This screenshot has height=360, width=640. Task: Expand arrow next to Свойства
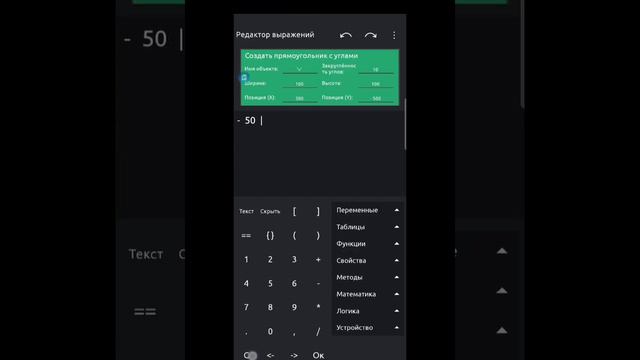[x=396, y=260]
